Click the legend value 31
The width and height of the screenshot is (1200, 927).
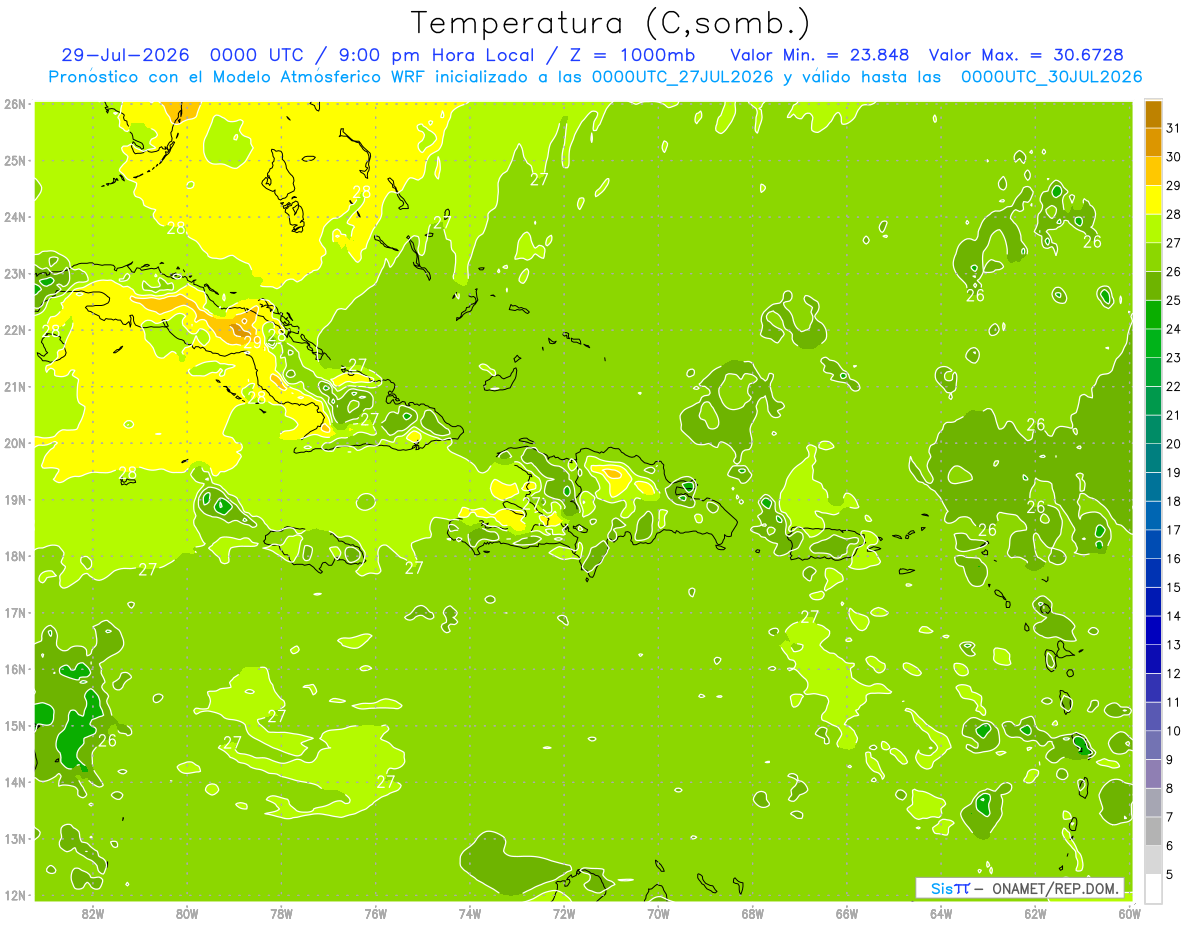[1173, 128]
